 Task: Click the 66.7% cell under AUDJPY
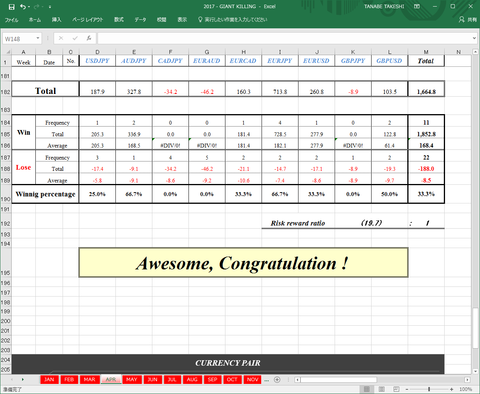coord(134,194)
